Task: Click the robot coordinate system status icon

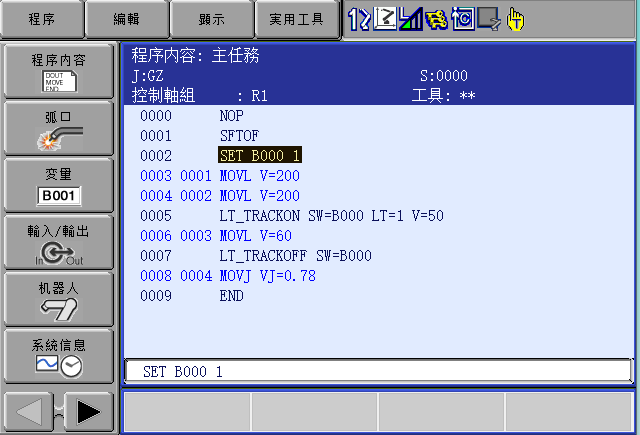Action: 385,18
